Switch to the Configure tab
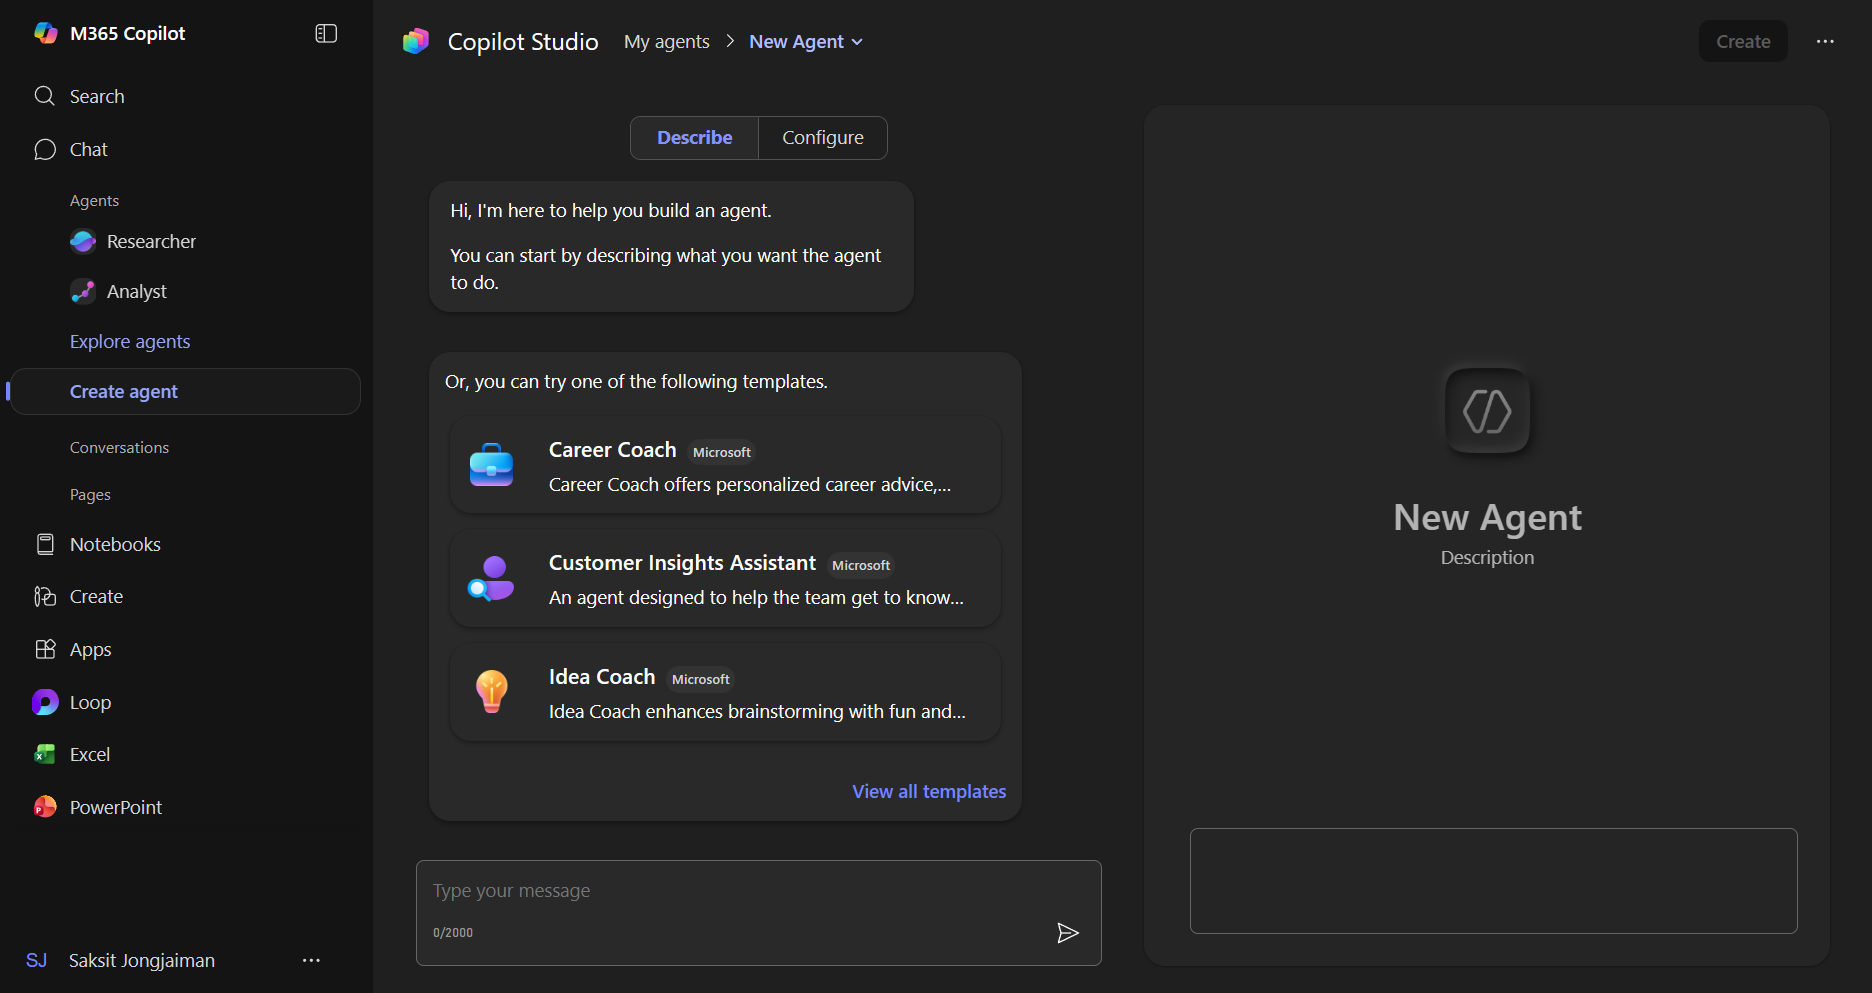This screenshot has width=1872, height=993. (822, 137)
